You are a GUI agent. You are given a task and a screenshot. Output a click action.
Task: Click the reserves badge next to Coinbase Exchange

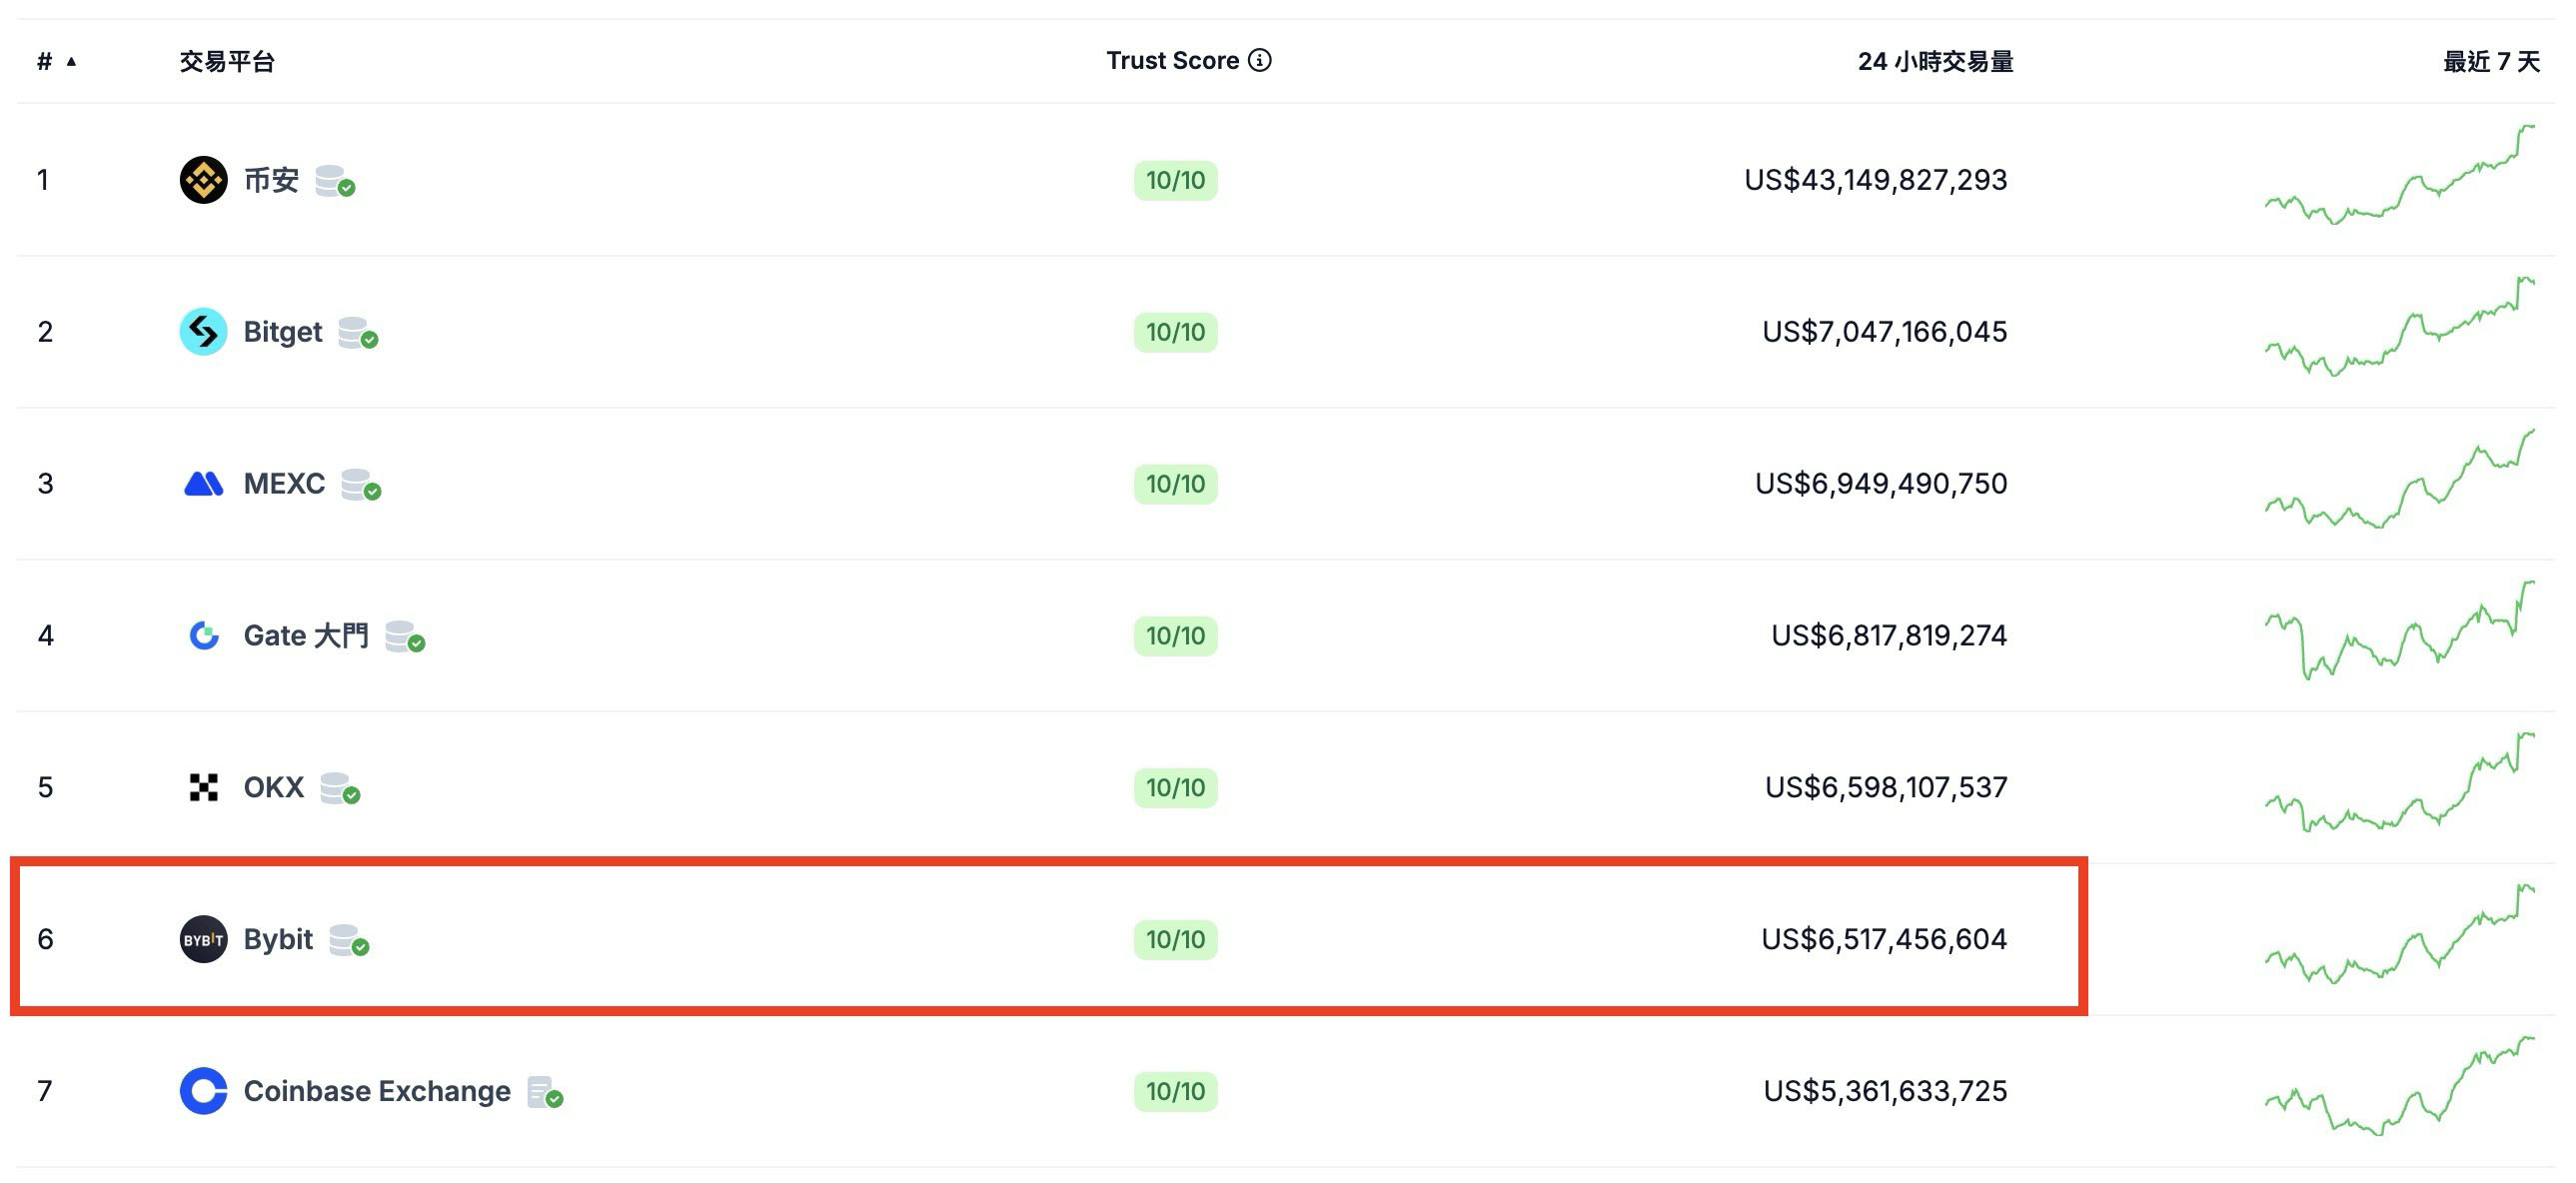coord(545,1092)
